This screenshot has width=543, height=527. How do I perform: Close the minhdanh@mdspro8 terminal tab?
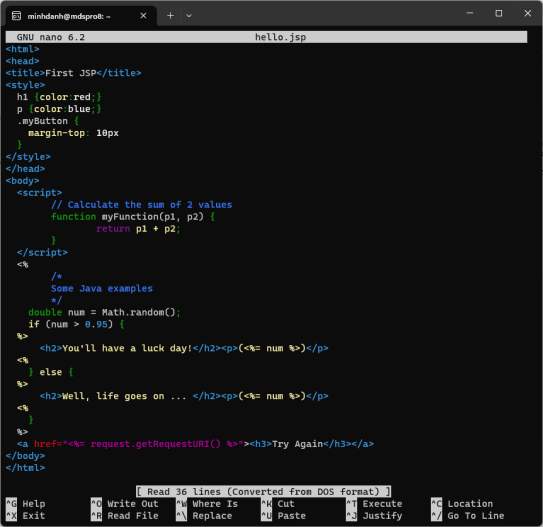[x=143, y=16]
